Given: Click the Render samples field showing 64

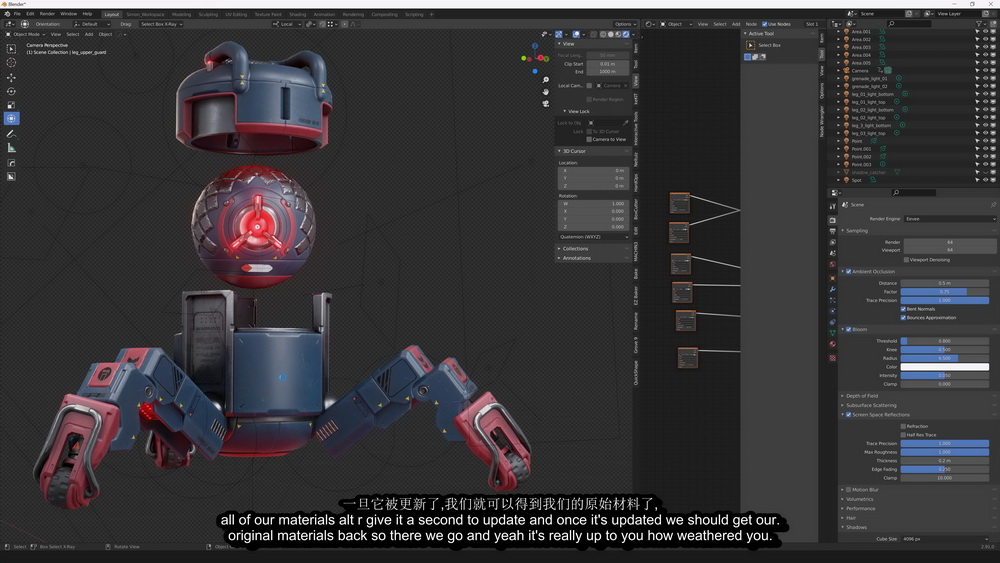Looking at the screenshot, I should pyautogui.click(x=950, y=242).
